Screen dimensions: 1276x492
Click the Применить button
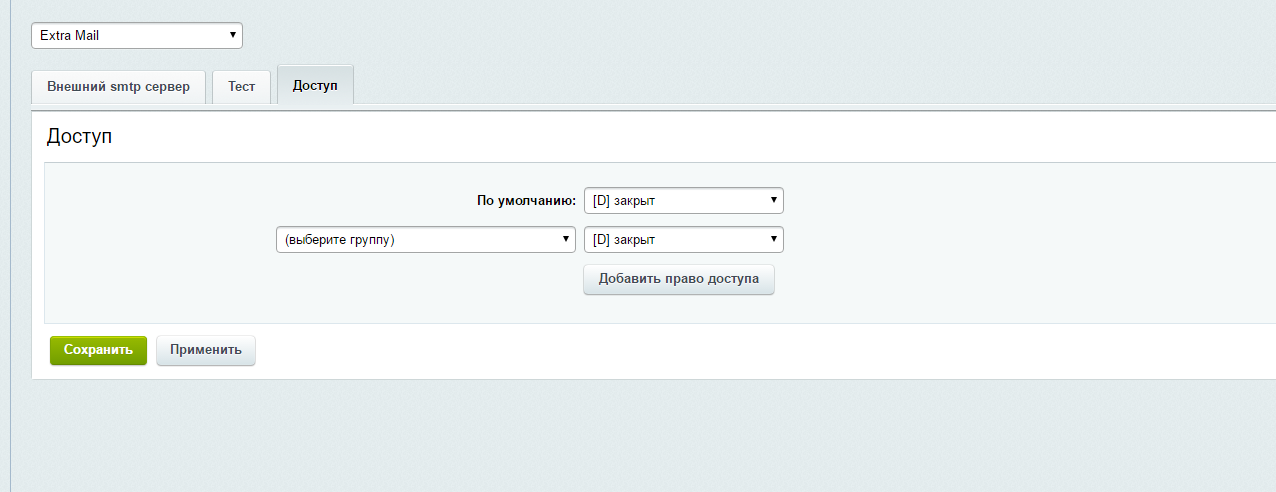pyautogui.click(x=206, y=351)
